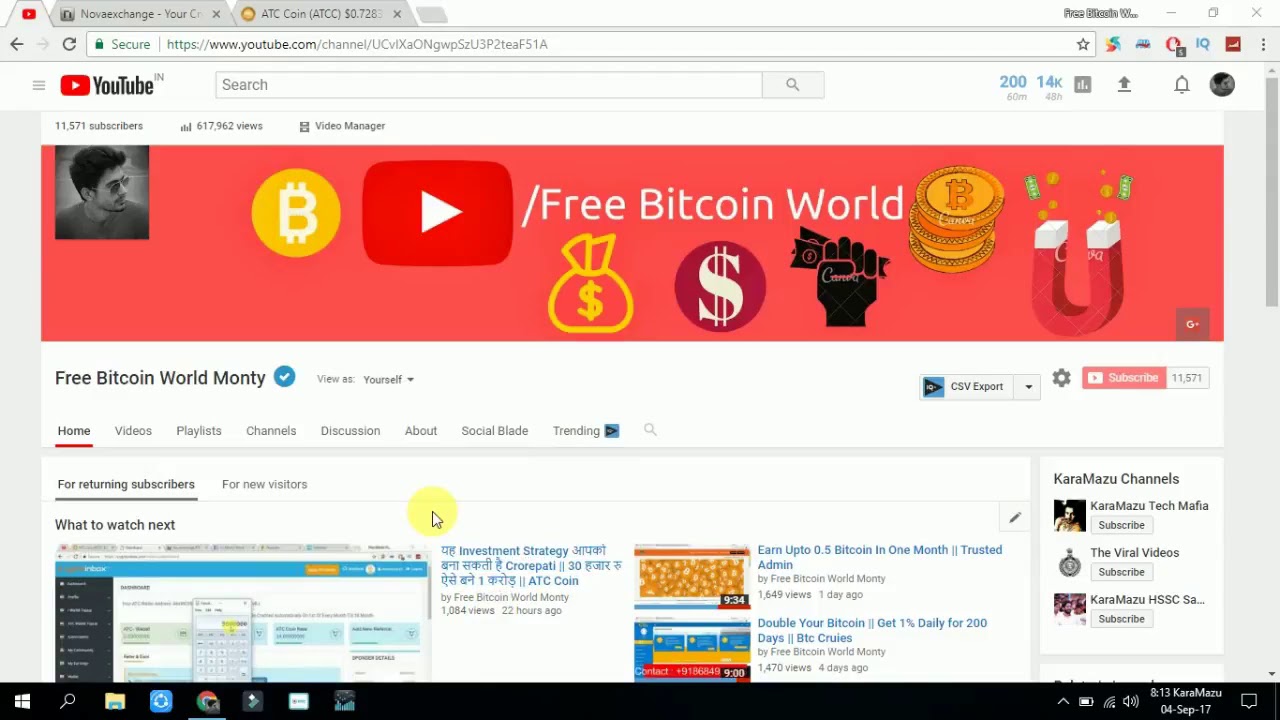Subscribe to KaraMazu Tech Mafia
This screenshot has width=1280, height=720.
1121,525
